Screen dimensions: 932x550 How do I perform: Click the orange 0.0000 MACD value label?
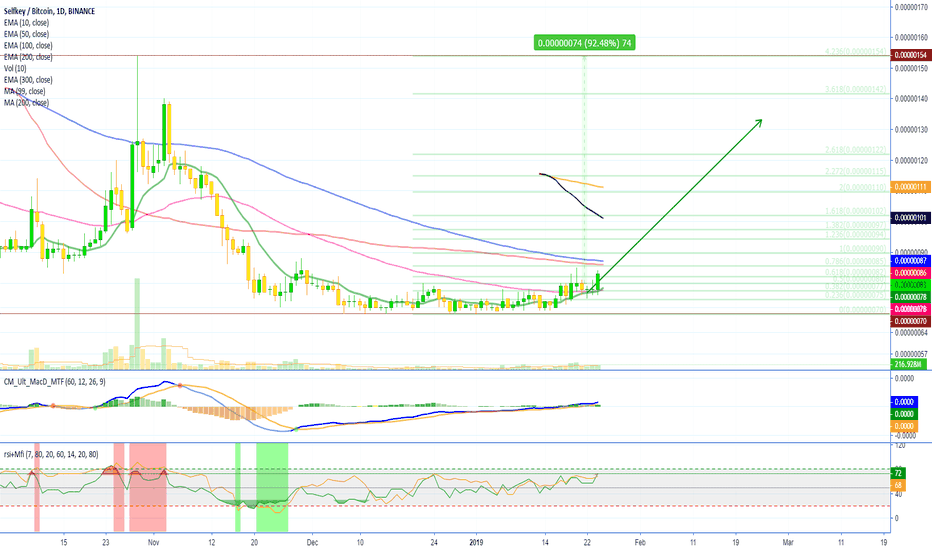[x=904, y=426]
